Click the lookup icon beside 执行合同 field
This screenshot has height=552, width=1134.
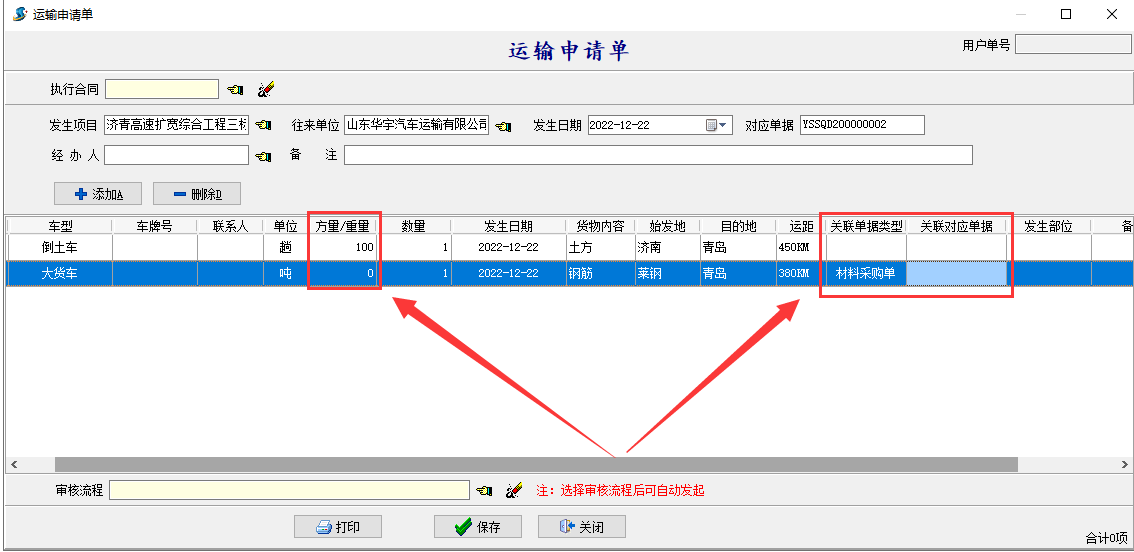235,90
